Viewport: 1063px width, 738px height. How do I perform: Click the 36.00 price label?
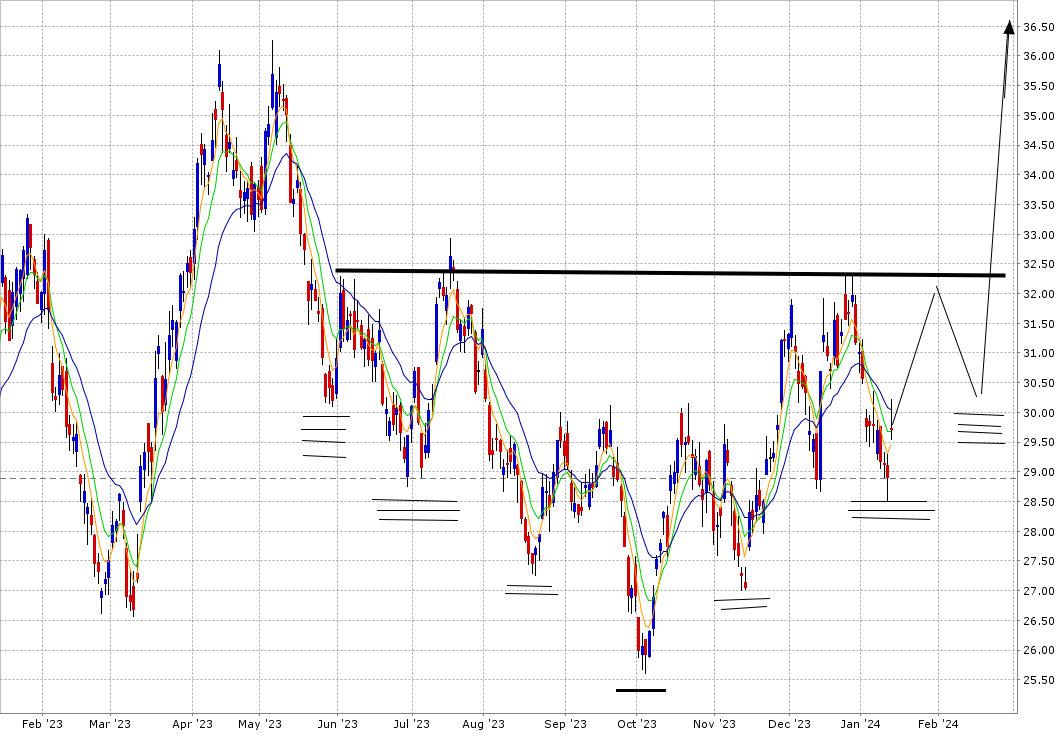(1039, 56)
